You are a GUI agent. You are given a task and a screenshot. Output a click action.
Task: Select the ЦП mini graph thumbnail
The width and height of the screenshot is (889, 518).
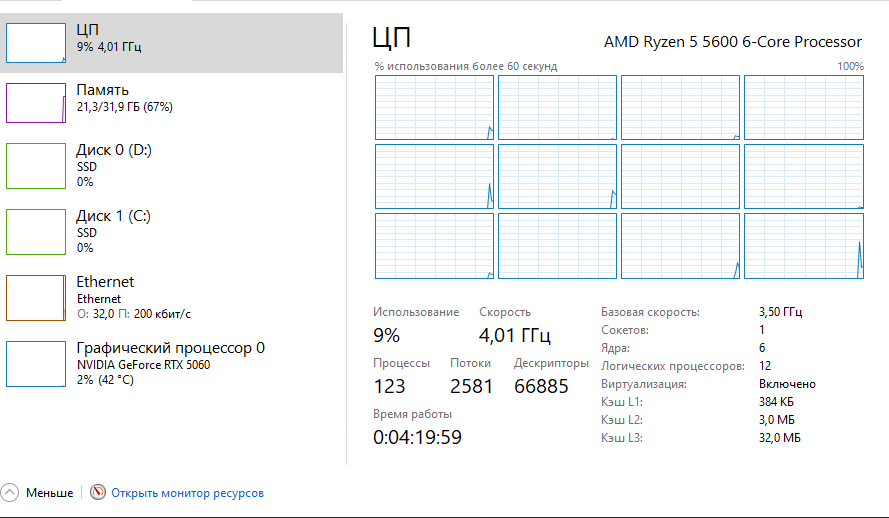[36, 42]
